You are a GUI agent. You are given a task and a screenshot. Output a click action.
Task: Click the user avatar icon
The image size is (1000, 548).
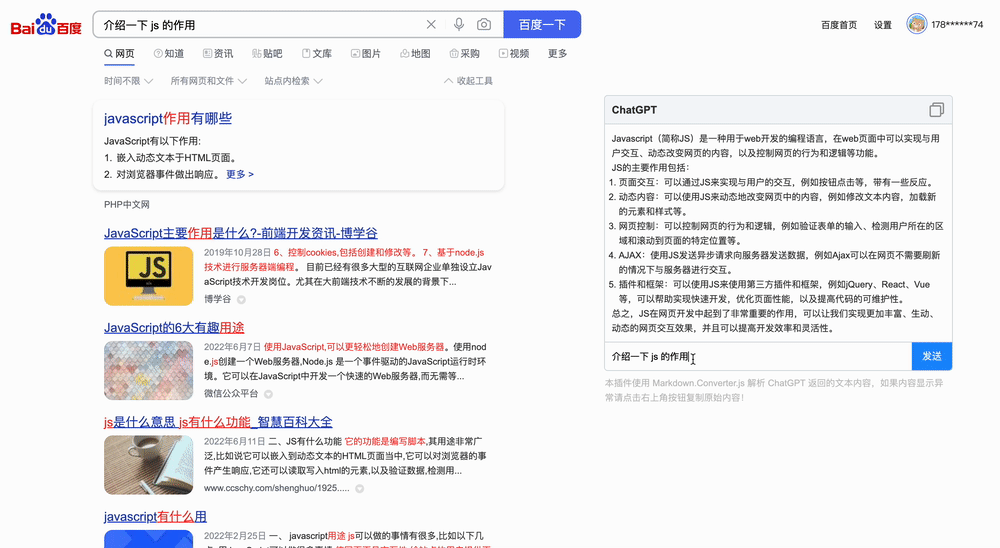(916, 24)
